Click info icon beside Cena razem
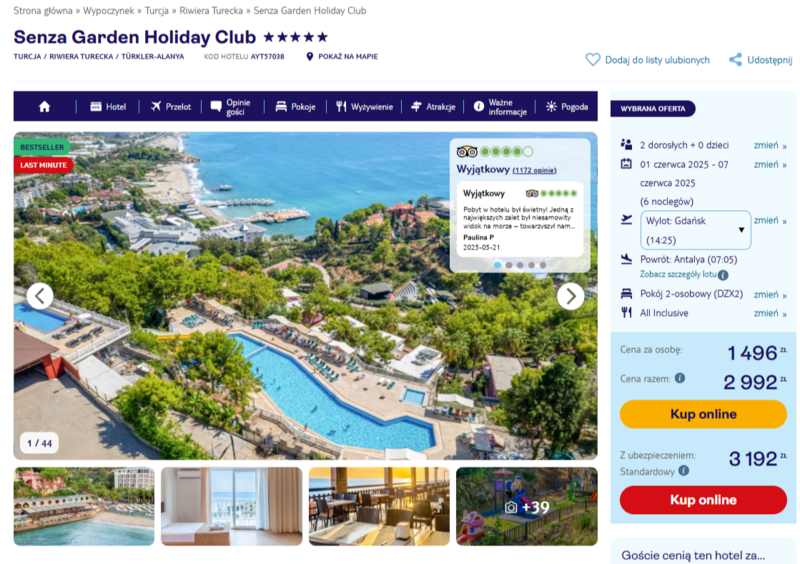This screenshot has height=564, width=800. (x=680, y=378)
